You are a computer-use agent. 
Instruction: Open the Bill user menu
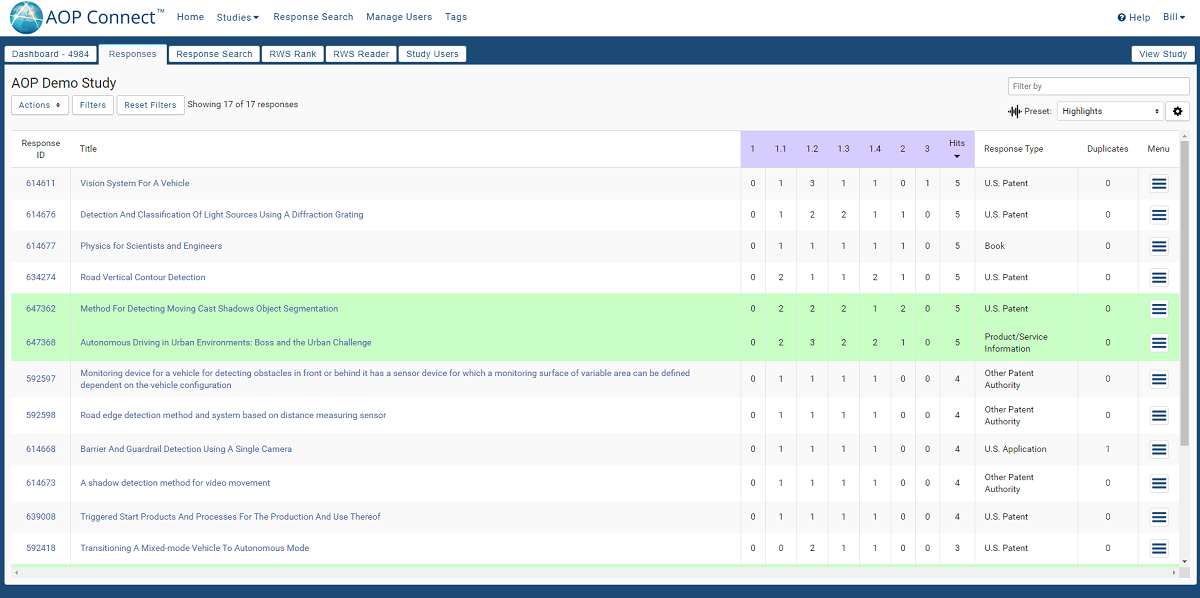(1174, 17)
